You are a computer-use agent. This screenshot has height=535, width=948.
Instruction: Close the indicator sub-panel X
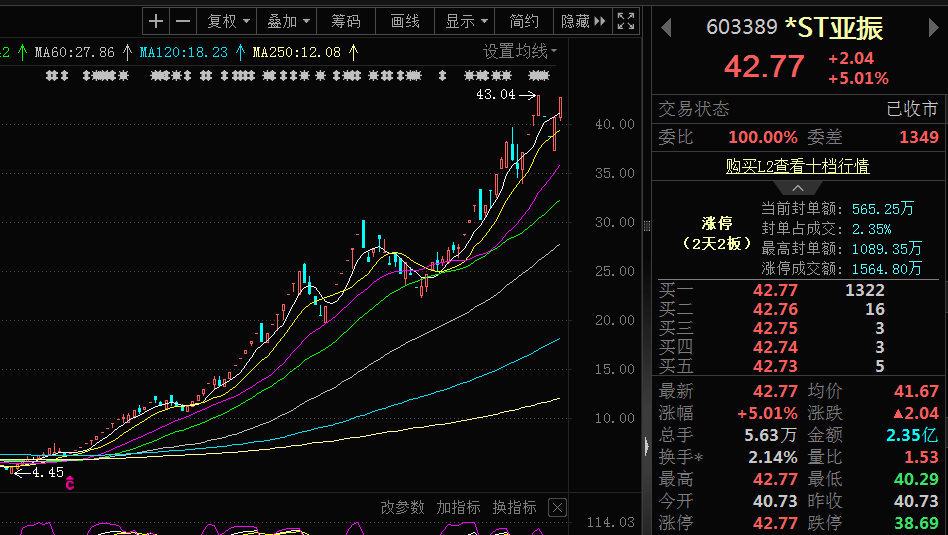(557, 508)
